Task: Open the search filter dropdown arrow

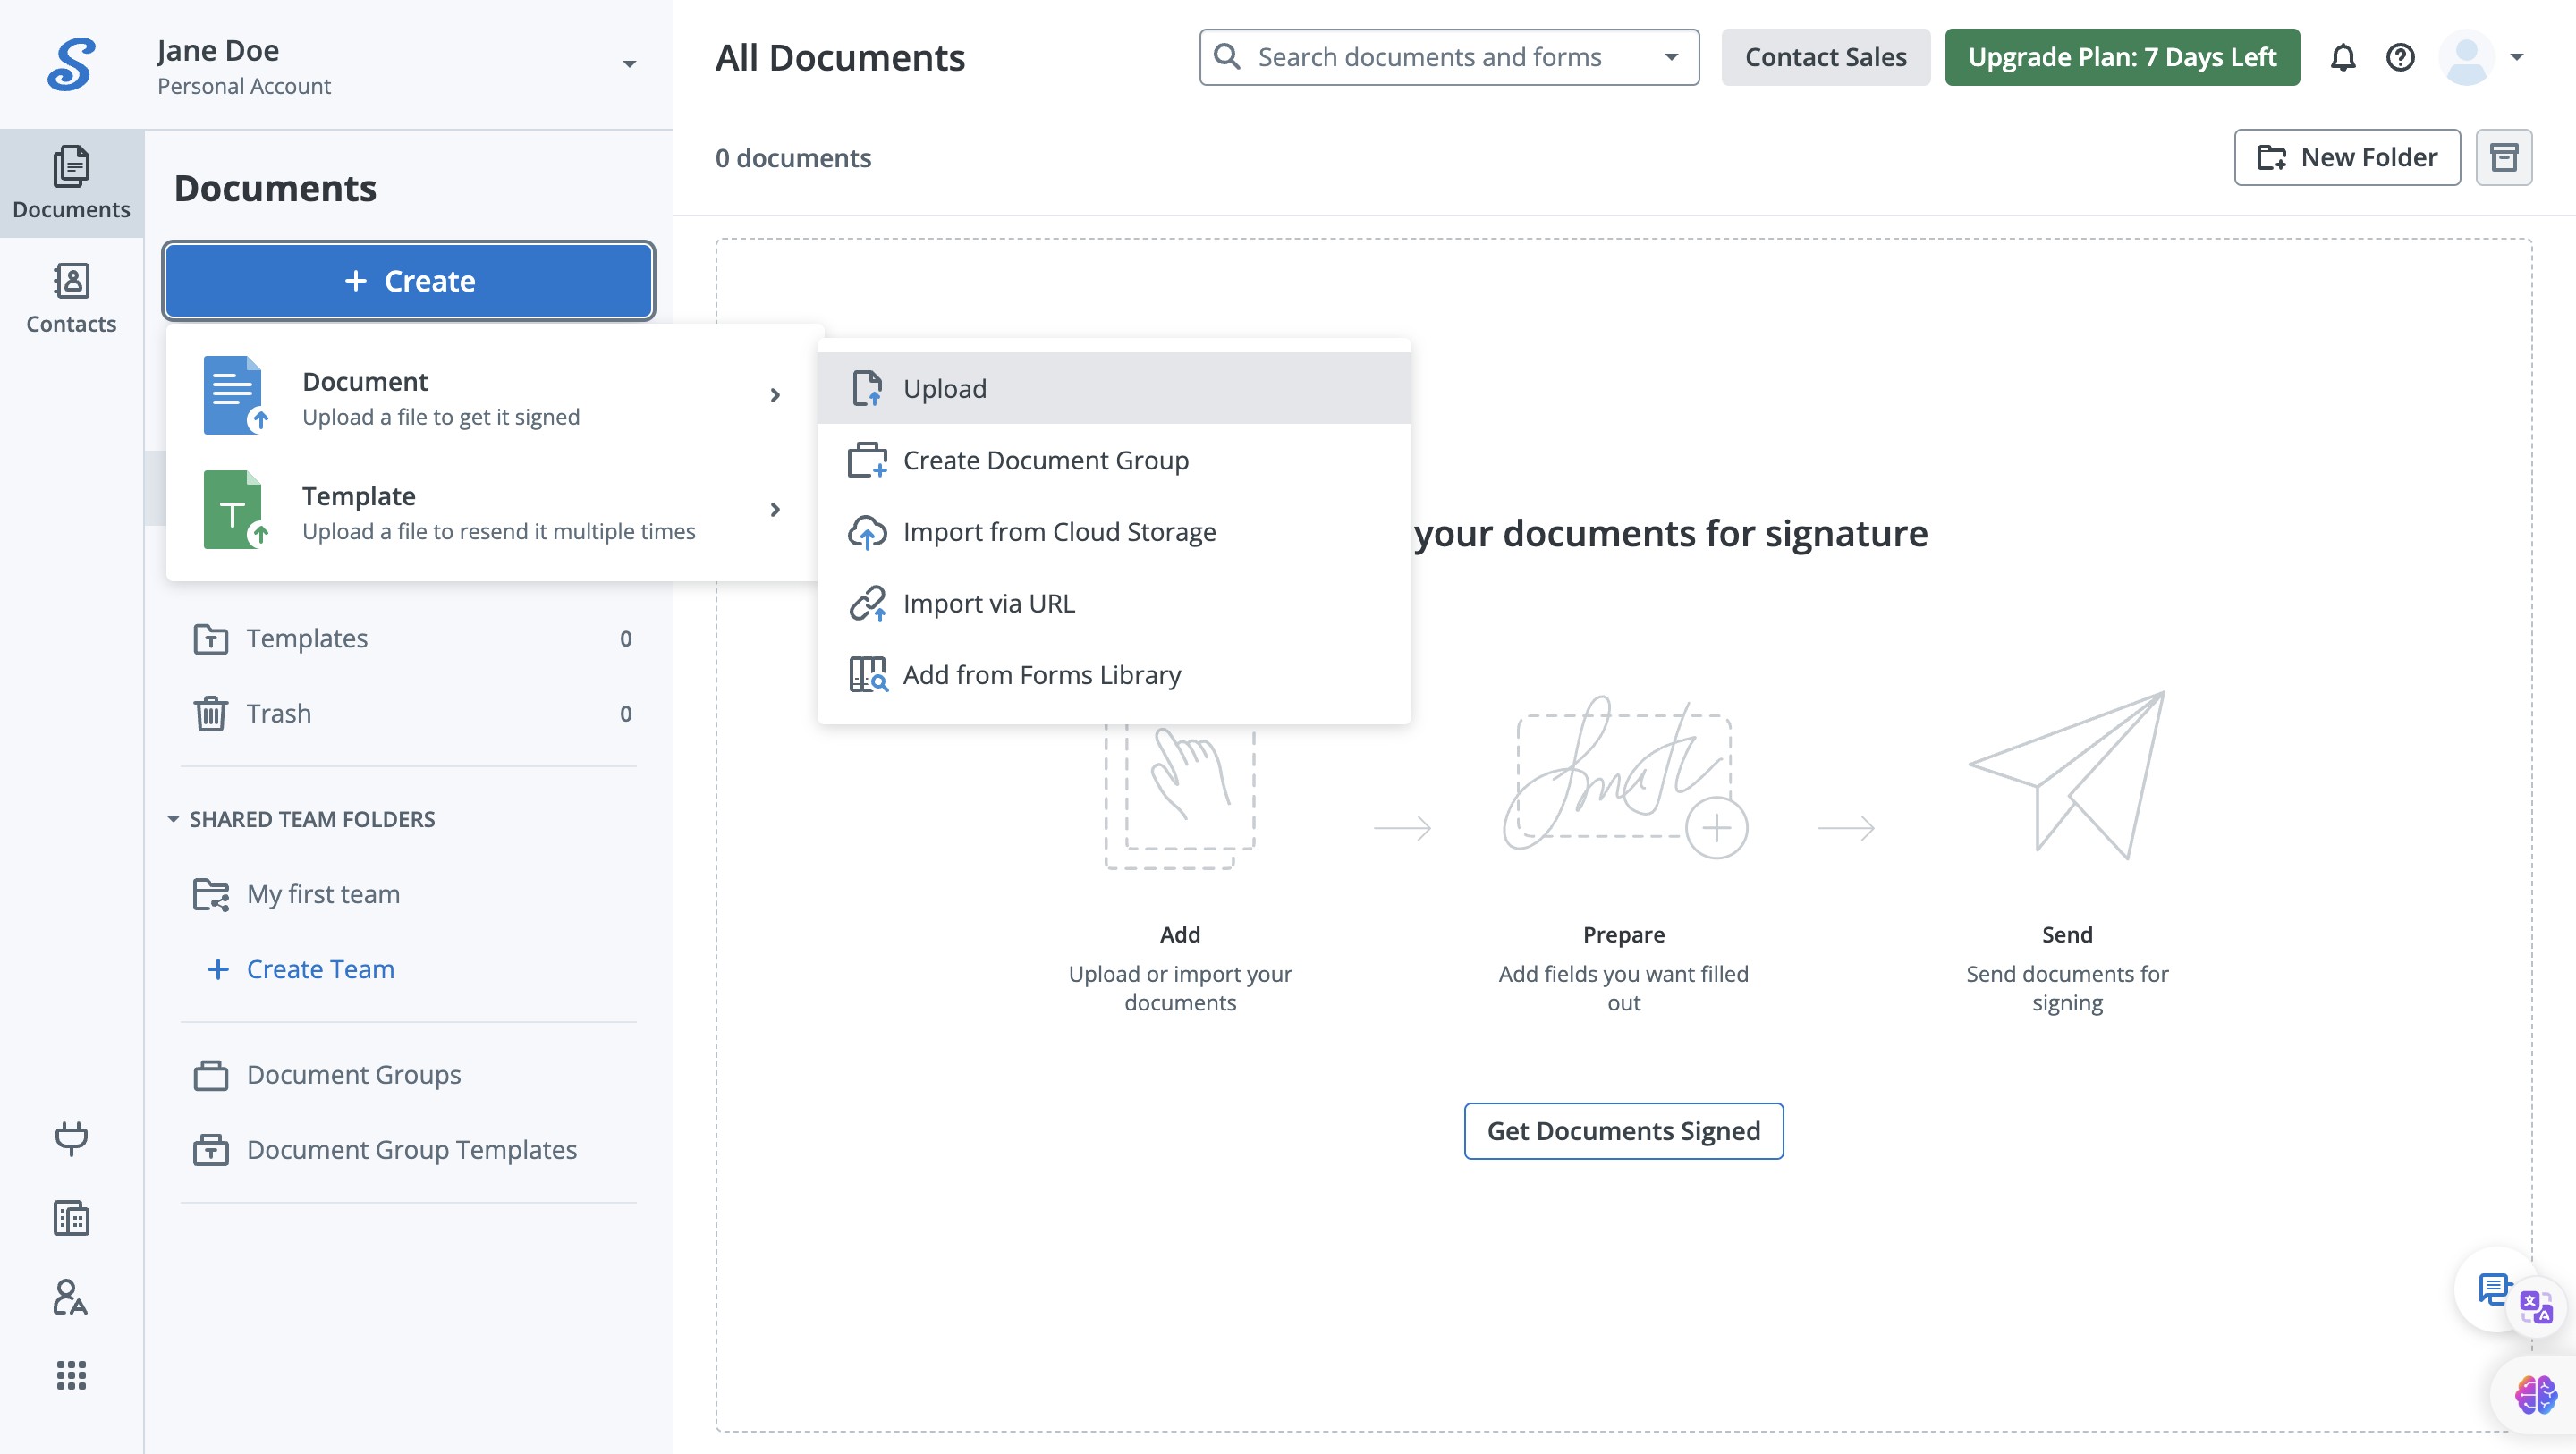Action: tap(1671, 57)
